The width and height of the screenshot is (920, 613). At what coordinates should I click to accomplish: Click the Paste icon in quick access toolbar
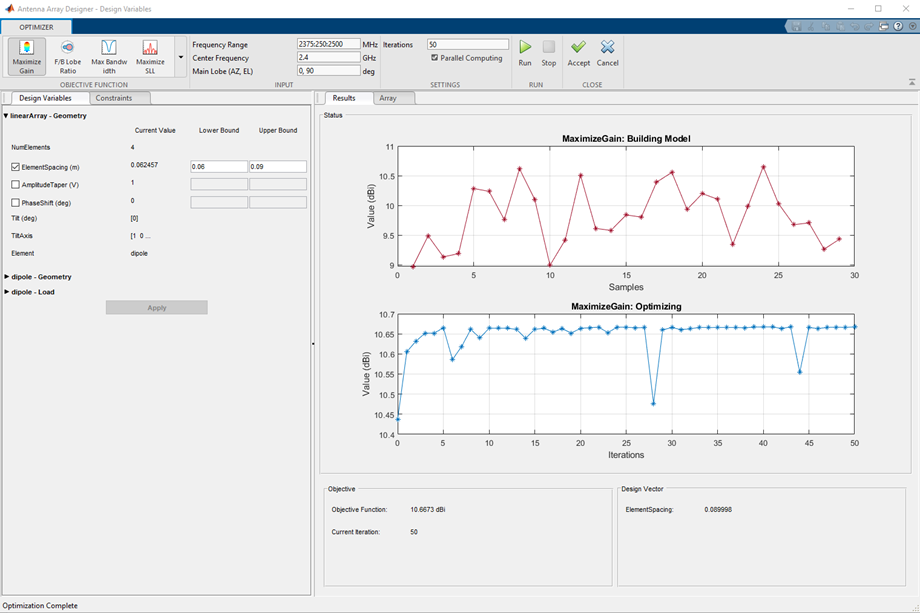tap(840, 26)
